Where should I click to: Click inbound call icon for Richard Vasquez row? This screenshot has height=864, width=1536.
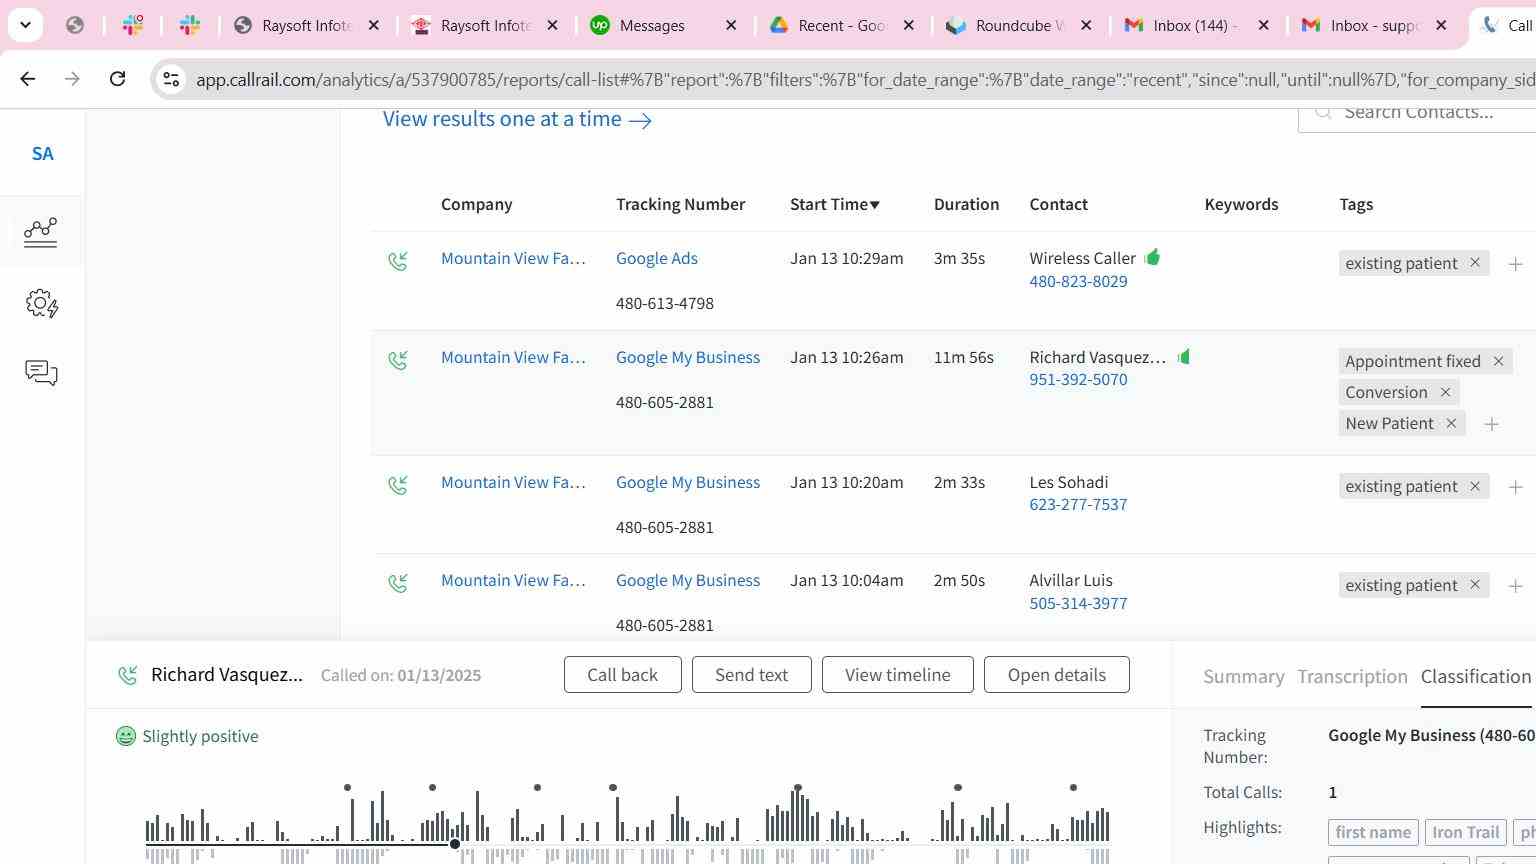pyautogui.click(x=398, y=360)
